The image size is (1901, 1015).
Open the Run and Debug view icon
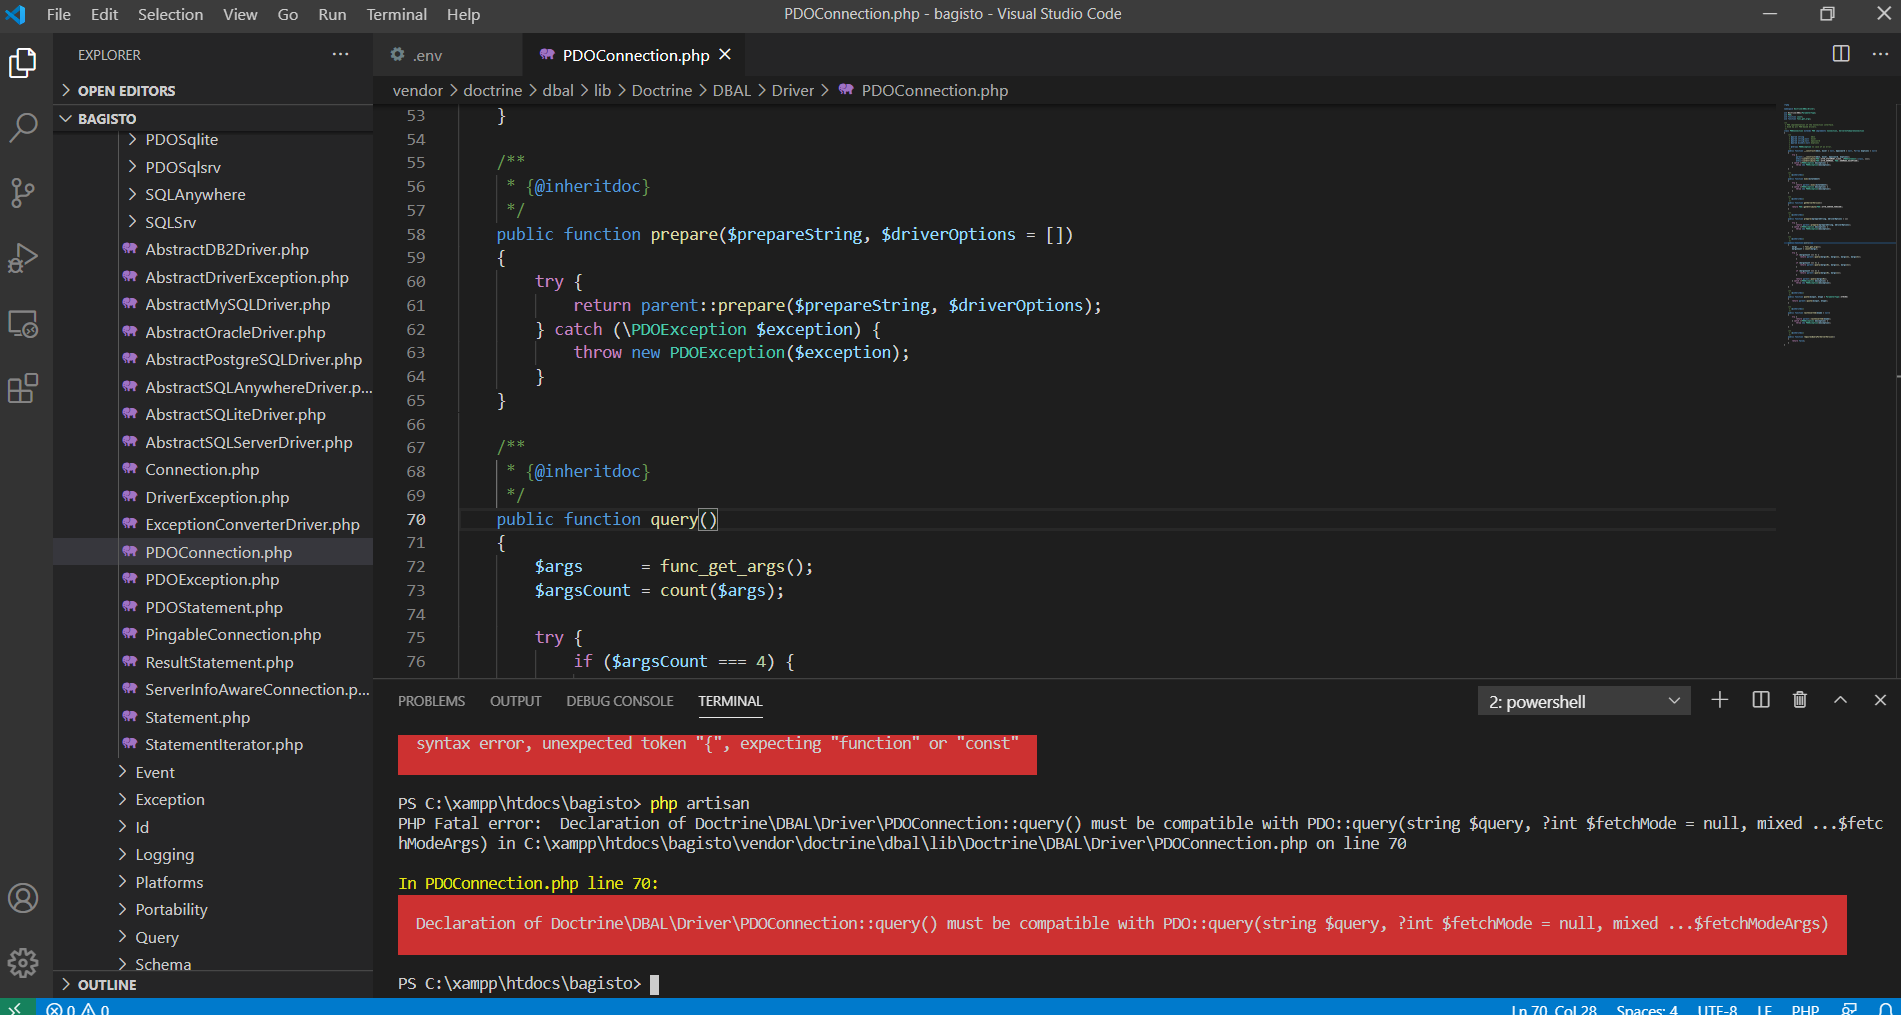coord(23,258)
